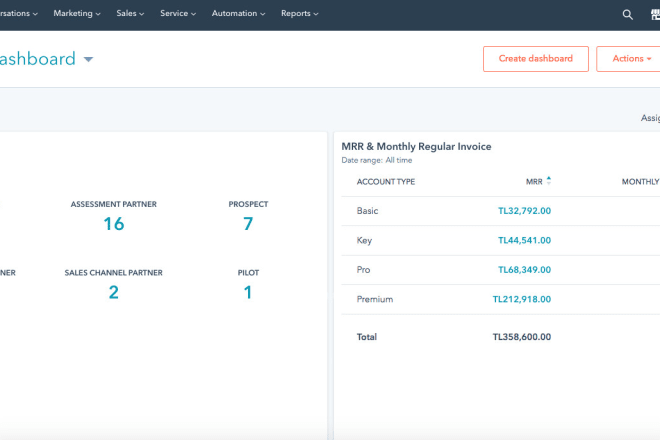Open Assessment Partner count 16
Screen dimensions: 660x440
tap(114, 224)
